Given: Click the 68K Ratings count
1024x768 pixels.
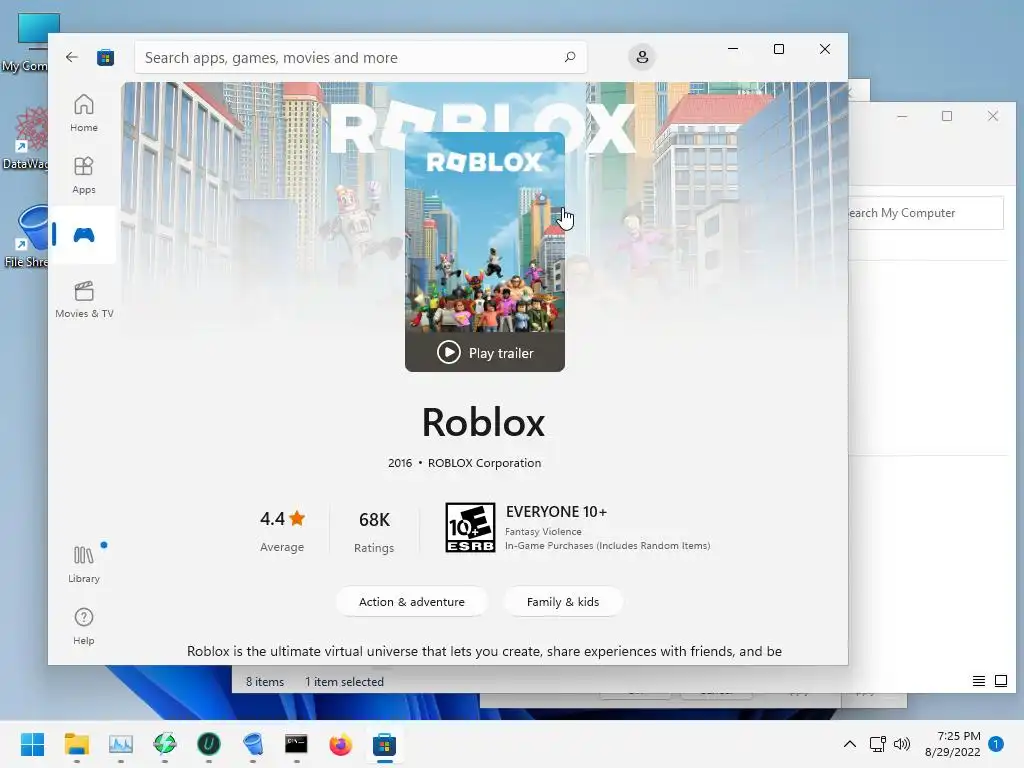Looking at the screenshot, I should point(374,532).
